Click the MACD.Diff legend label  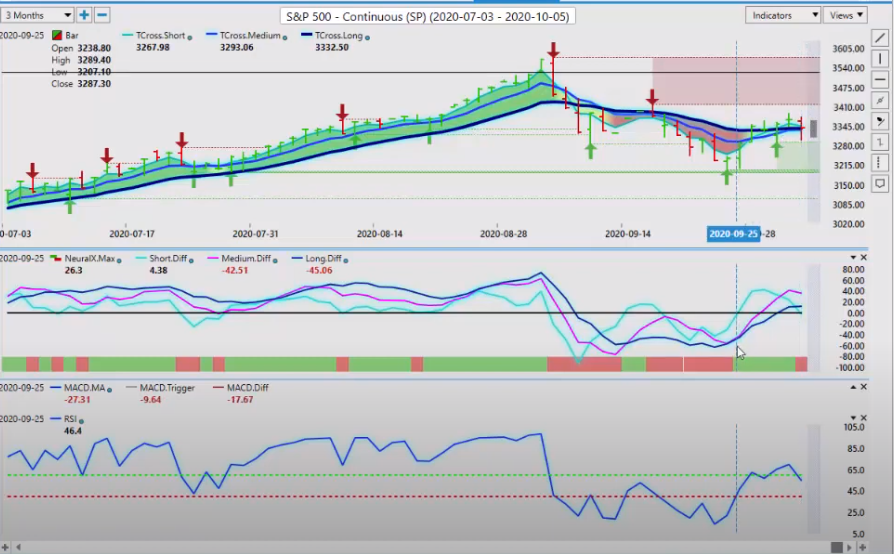(x=247, y=388)
